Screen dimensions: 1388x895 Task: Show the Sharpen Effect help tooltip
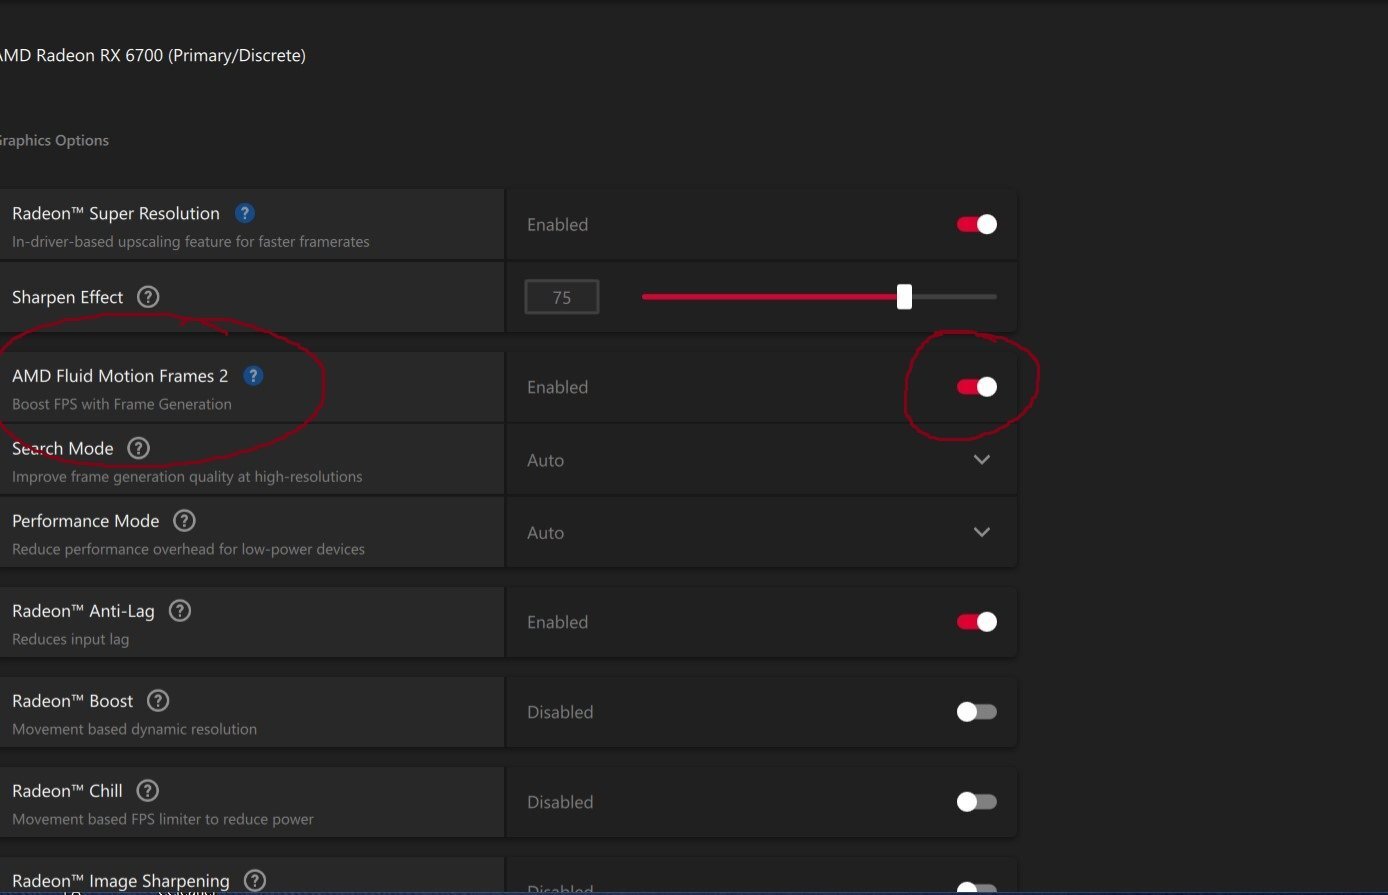click(148, 297)
